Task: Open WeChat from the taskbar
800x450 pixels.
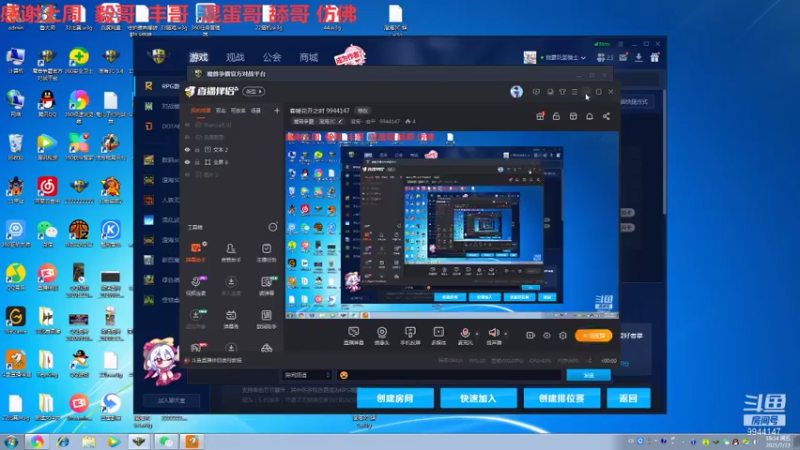Action: pyautogui.click(x=166, y=442)
